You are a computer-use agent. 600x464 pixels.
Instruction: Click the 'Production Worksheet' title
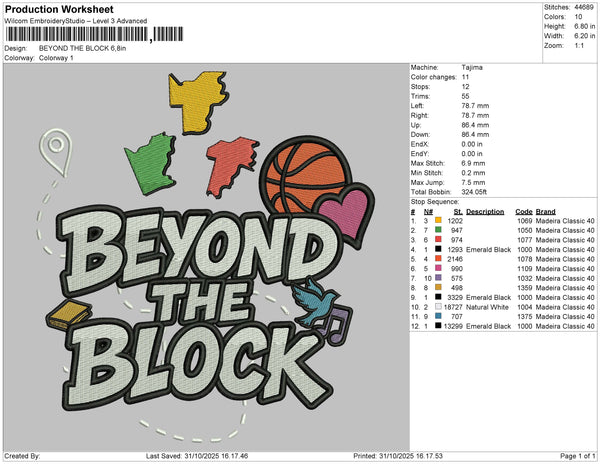[59, 9]
